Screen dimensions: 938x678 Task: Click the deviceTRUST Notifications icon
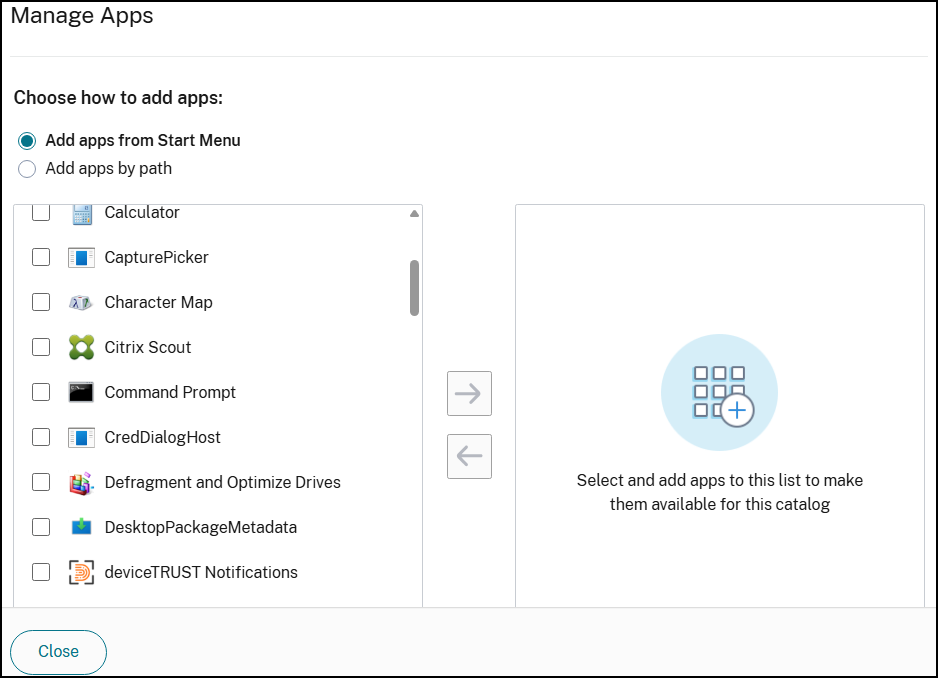(81, 573)
